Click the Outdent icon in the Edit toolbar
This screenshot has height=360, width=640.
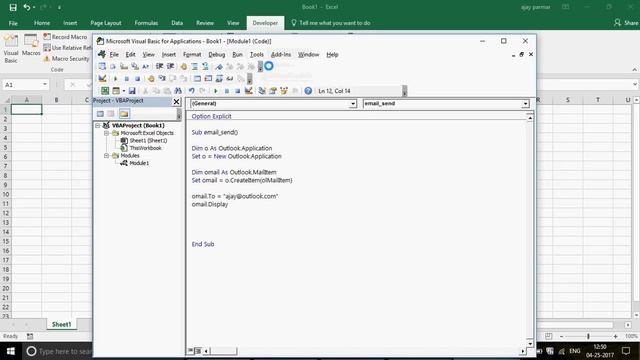(171, 67)
